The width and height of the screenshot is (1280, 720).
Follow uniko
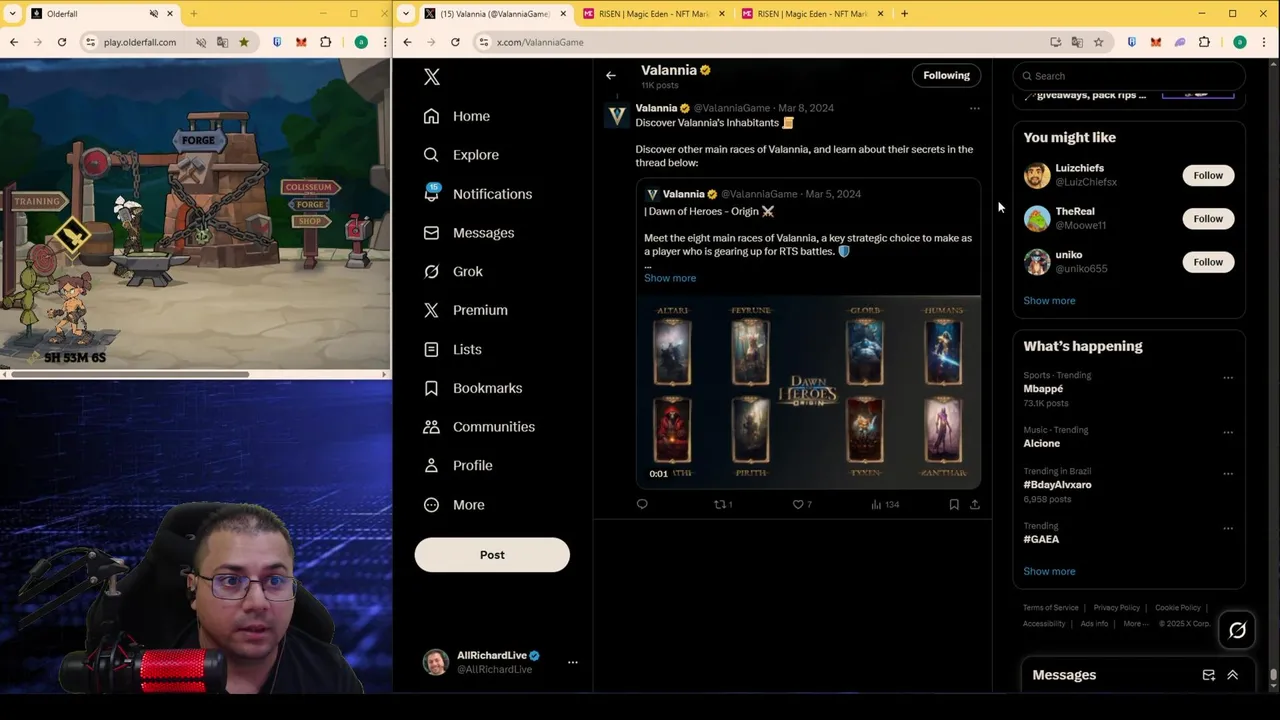1208,262
